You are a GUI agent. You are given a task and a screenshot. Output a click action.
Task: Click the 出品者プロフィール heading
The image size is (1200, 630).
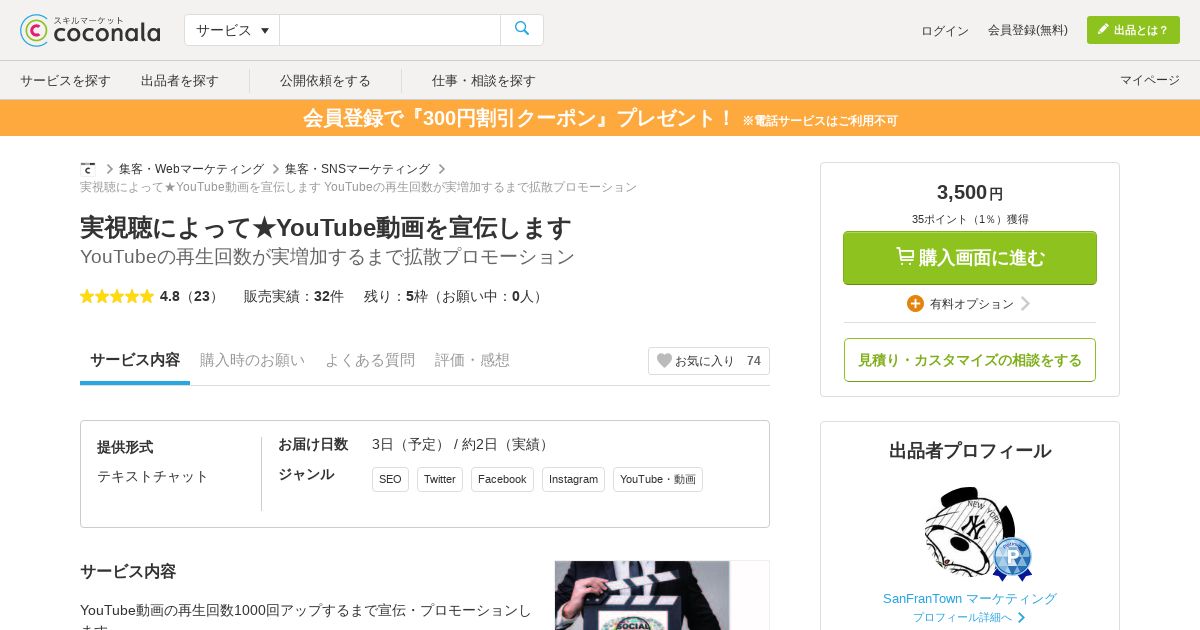970,451
